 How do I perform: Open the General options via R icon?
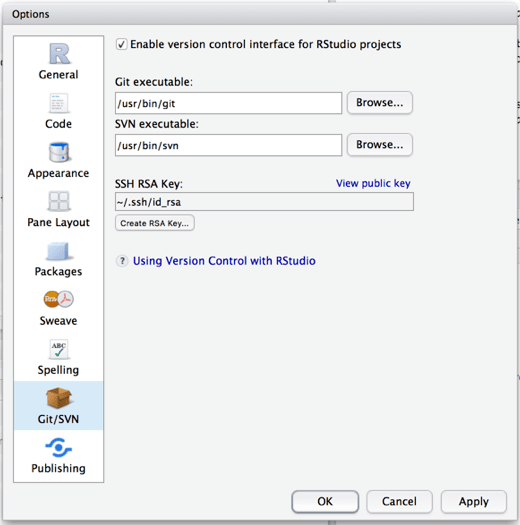click(59, 54)
